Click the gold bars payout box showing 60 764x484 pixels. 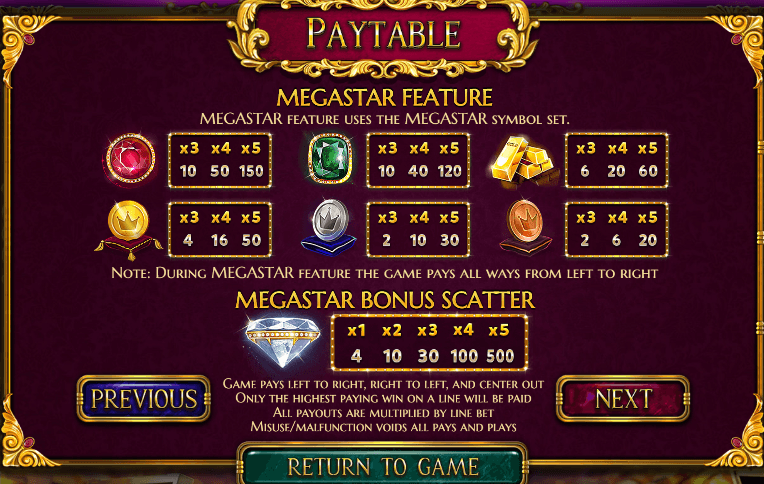point(616,160)
